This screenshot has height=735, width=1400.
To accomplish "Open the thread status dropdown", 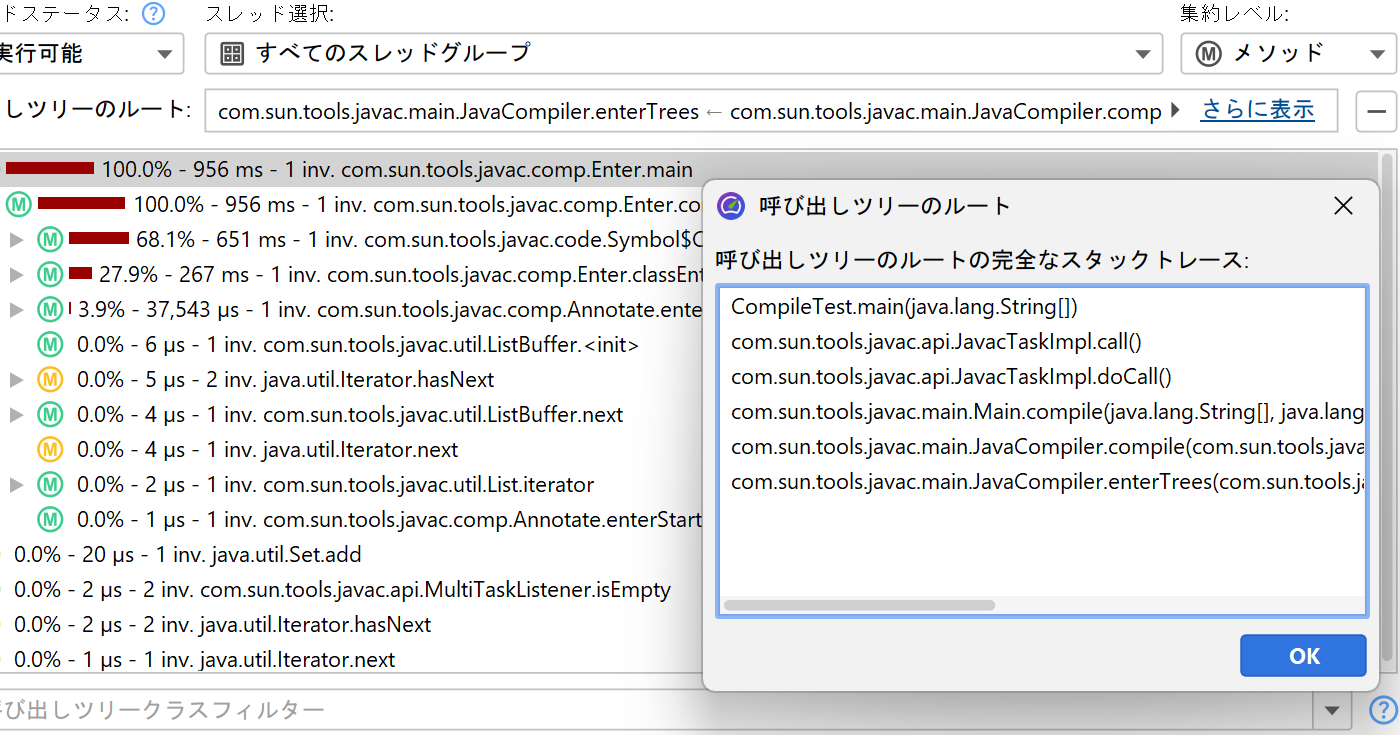I will (90, 53).
